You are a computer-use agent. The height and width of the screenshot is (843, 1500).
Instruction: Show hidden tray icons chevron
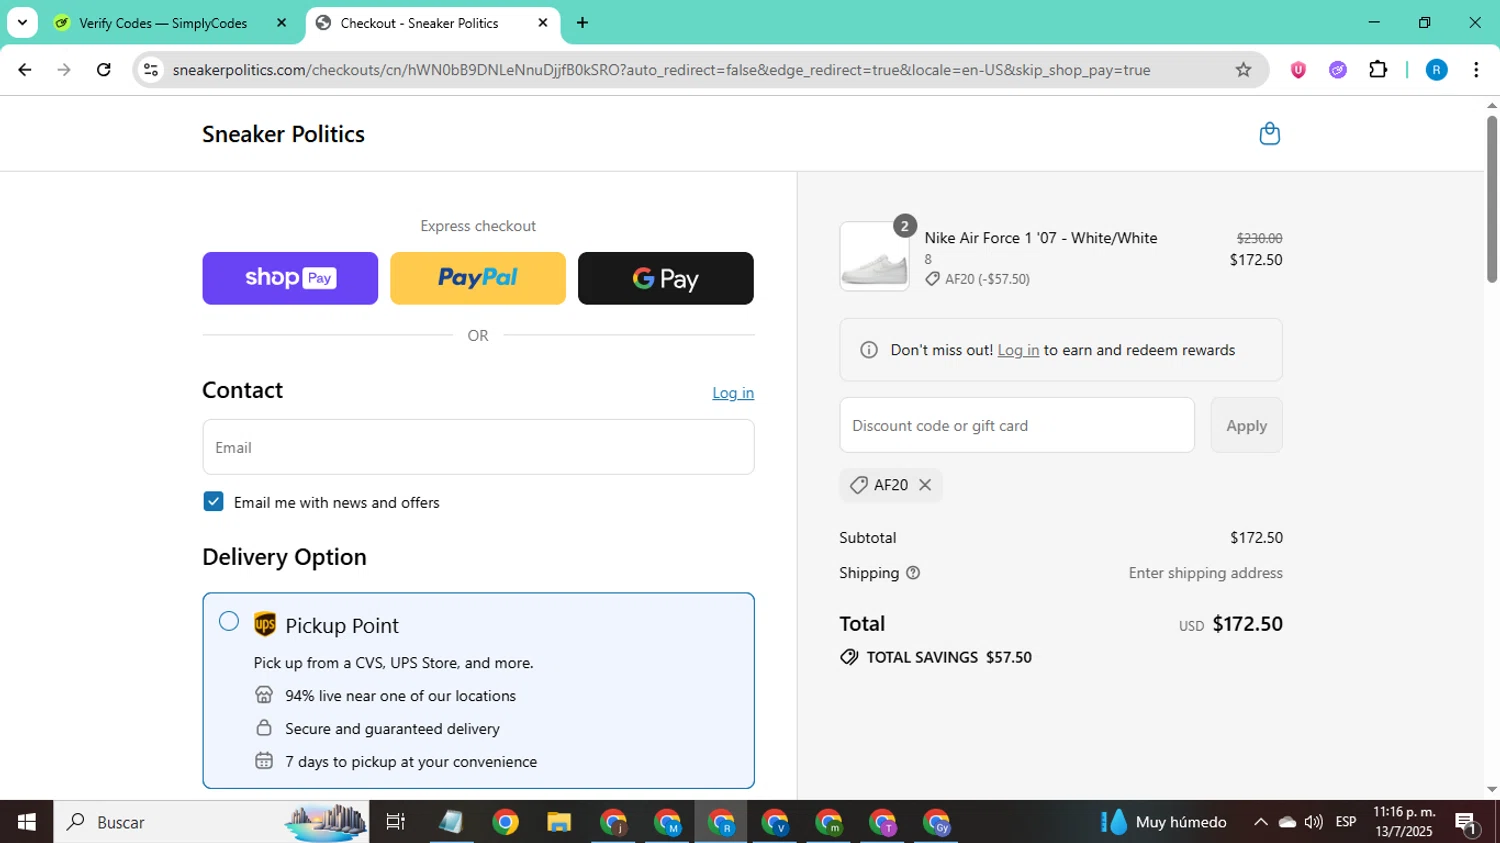click(x=1260, y=822)
